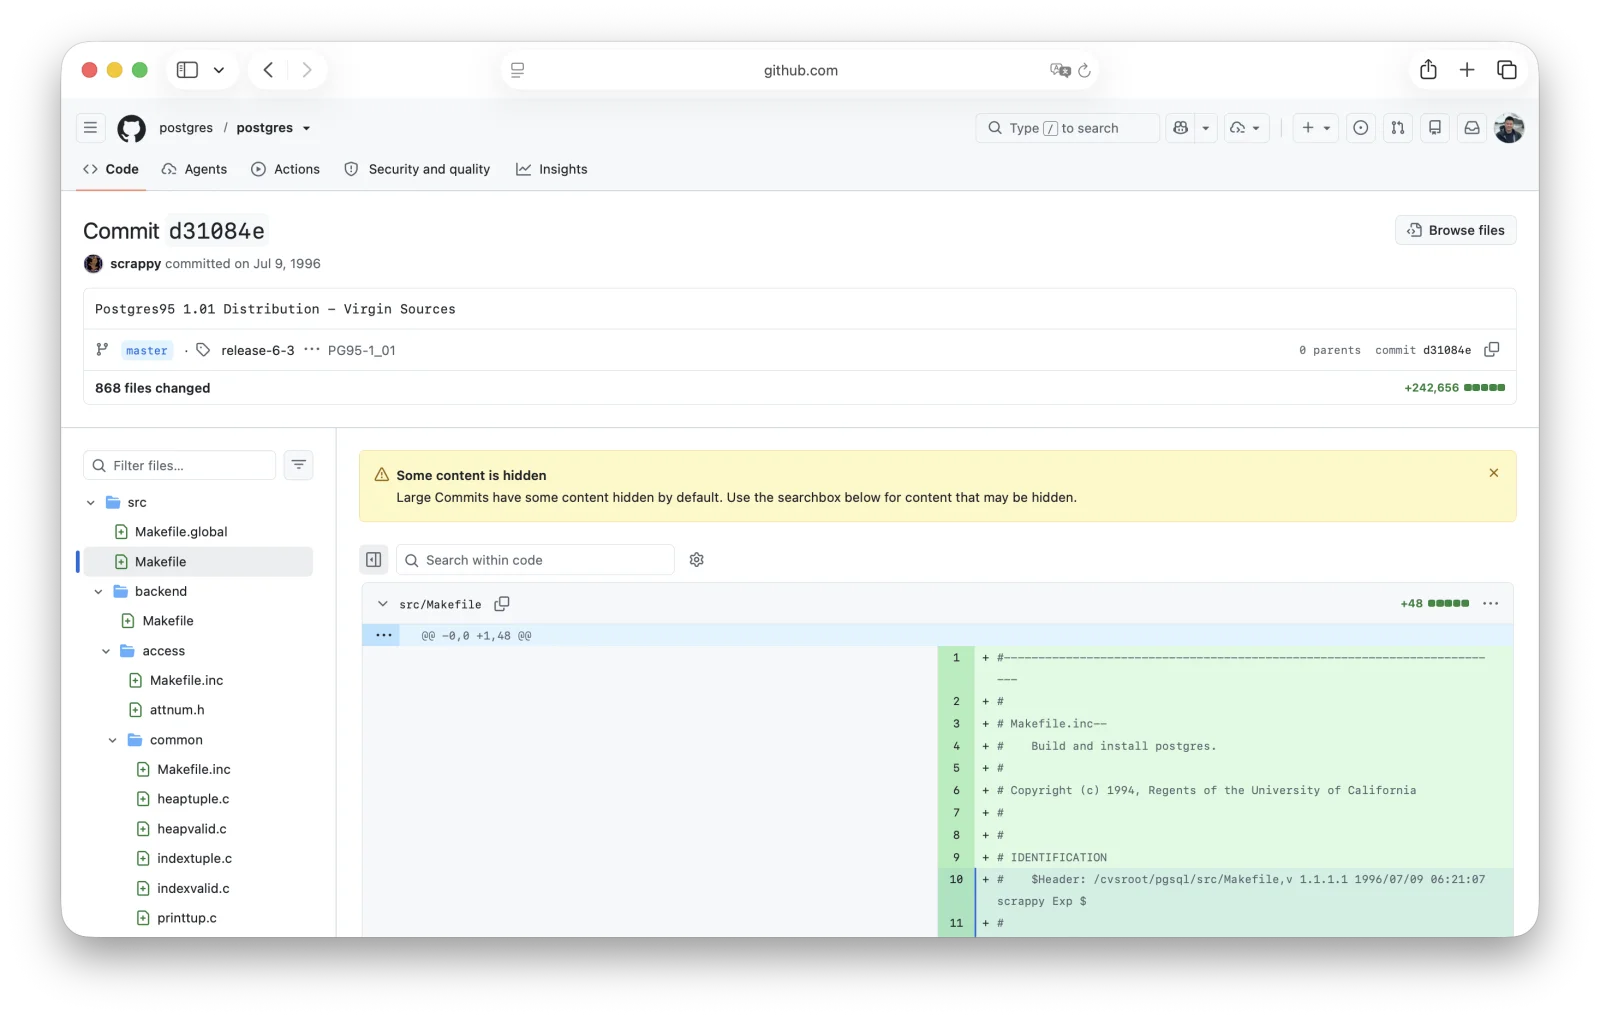Copy the src/Makefile file path
Image resolution: width=1600 pixels, height=1018 pixels.
point(502,604)
